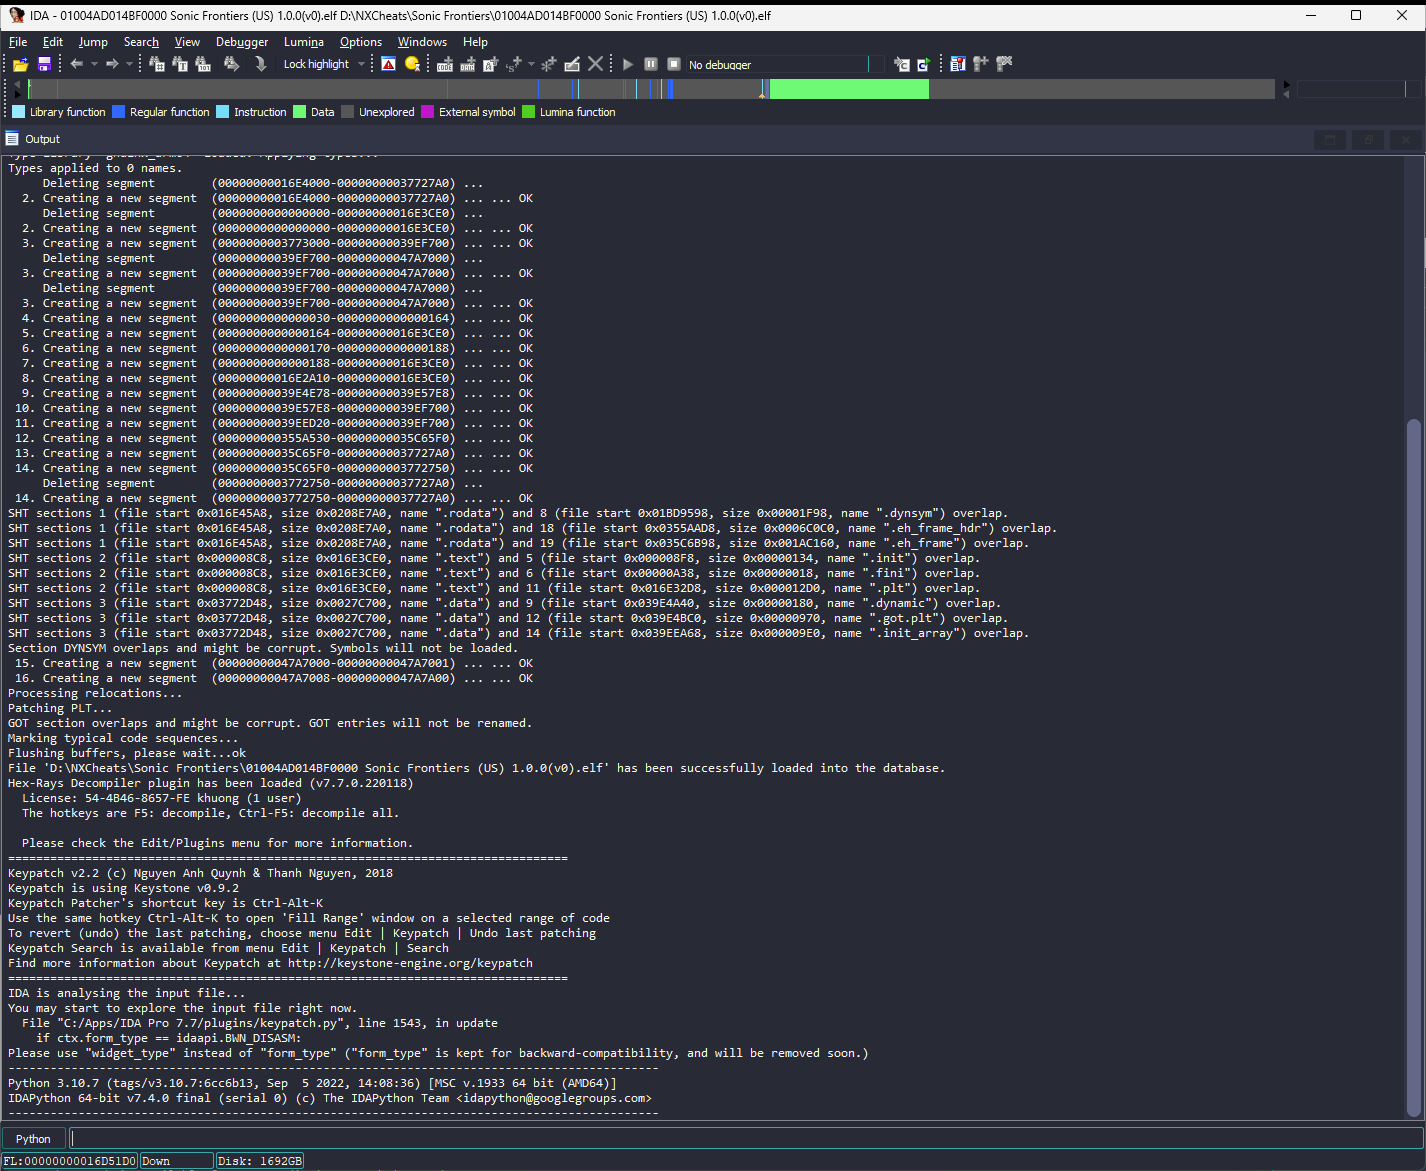Click the Regular function color swatch

pos(119,112)
